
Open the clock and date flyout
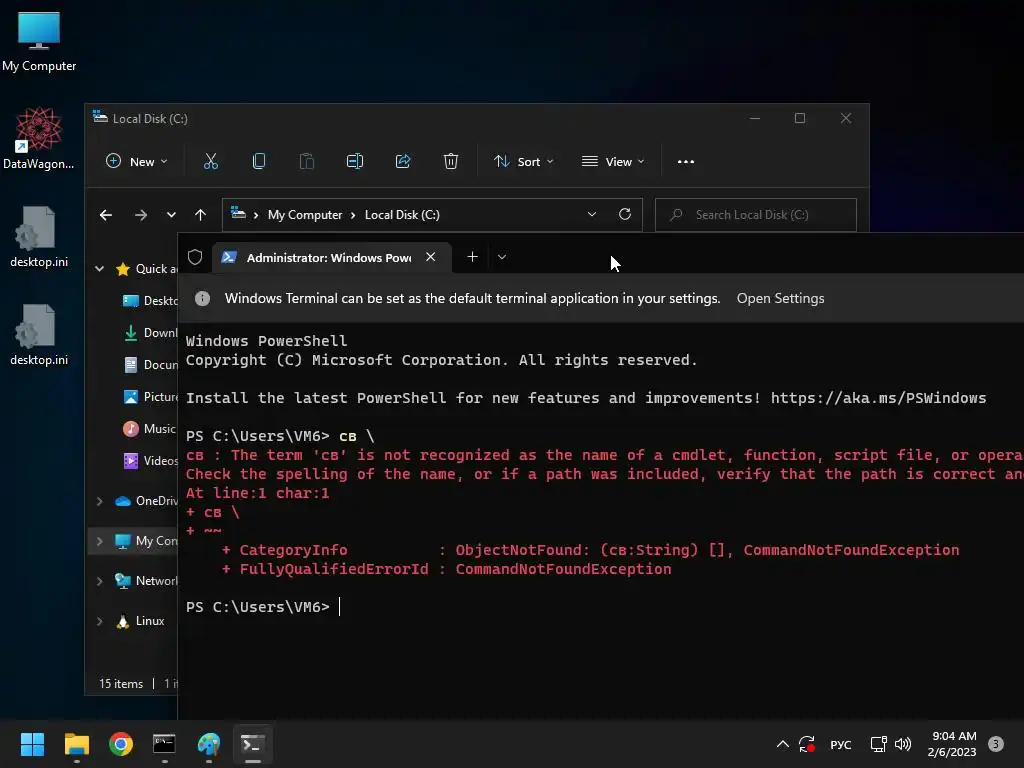coord(952,744)
